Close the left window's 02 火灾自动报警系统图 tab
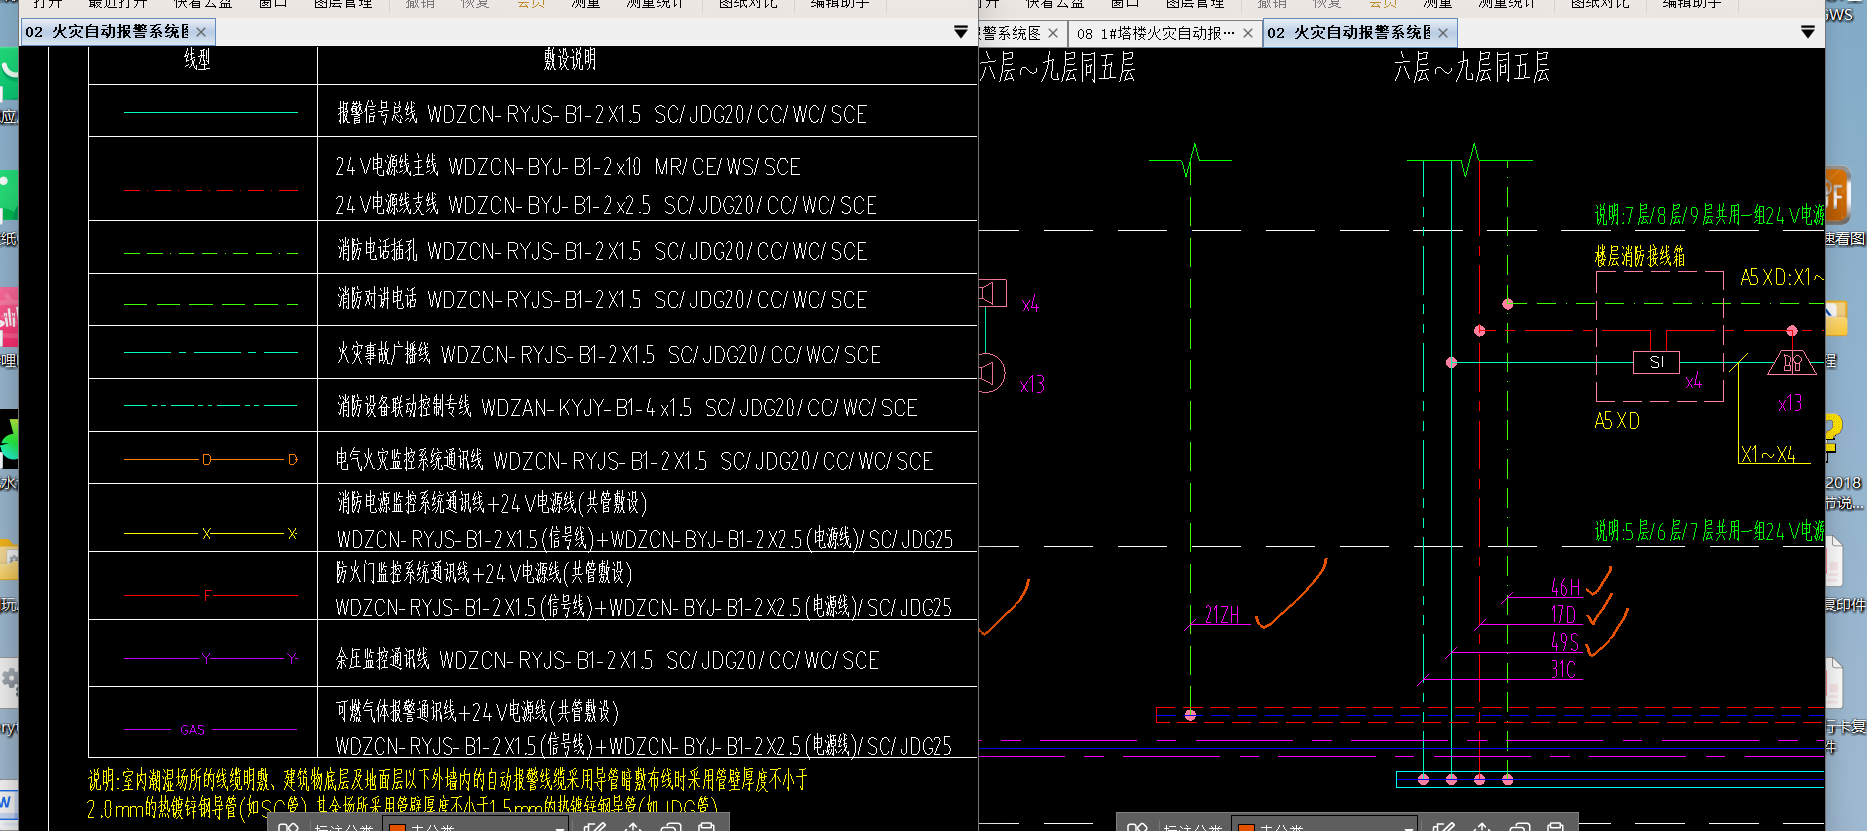 pos(201,32)
